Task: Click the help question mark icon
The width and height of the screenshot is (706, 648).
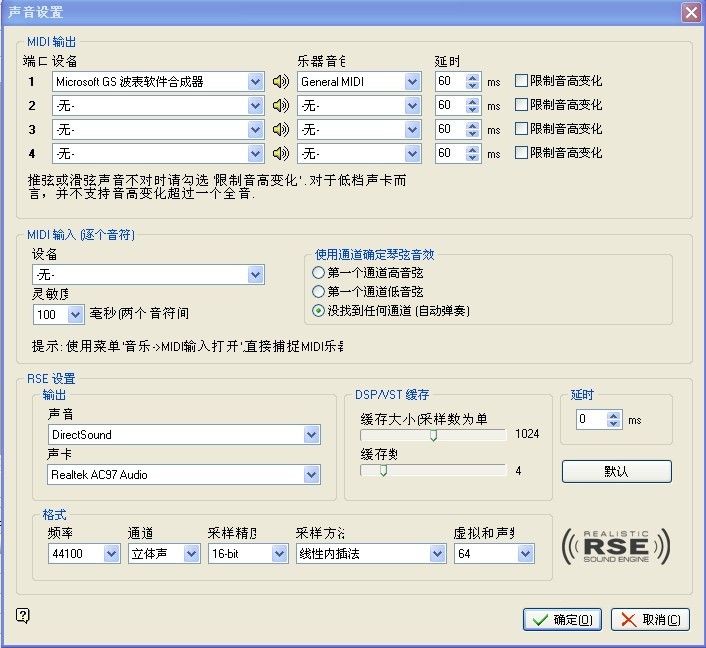Action: (x=24, y=615)
